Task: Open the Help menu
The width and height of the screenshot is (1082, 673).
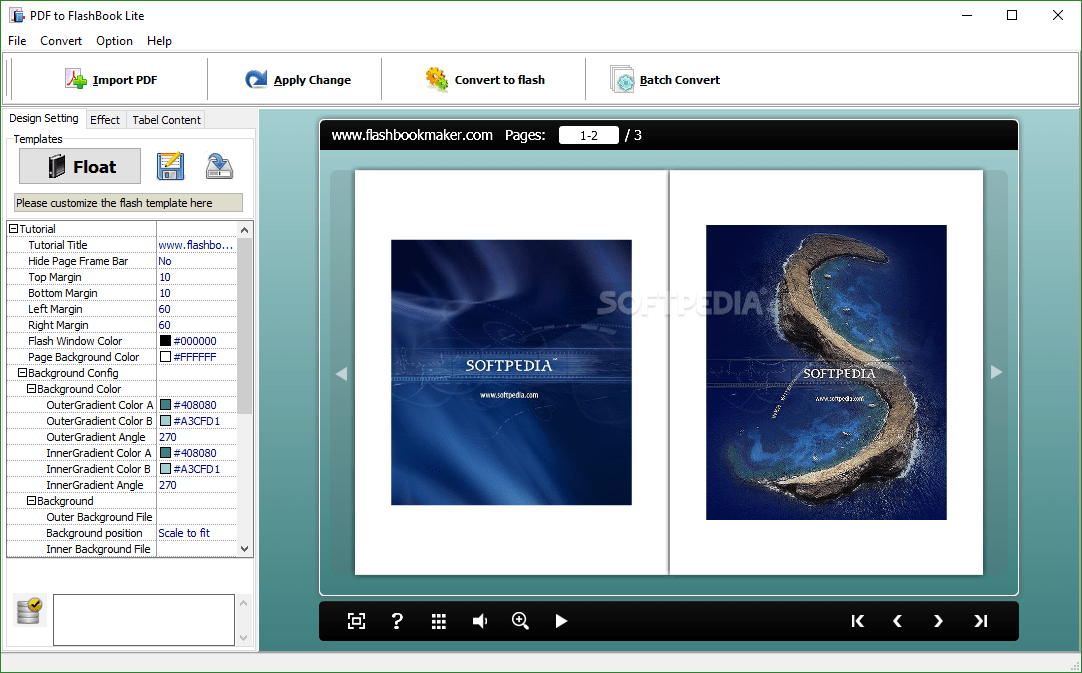Action: (159, 41)
